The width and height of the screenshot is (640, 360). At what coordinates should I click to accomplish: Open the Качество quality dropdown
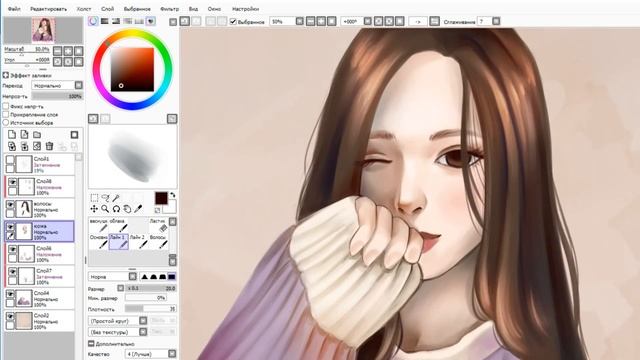tap(172, 354)
